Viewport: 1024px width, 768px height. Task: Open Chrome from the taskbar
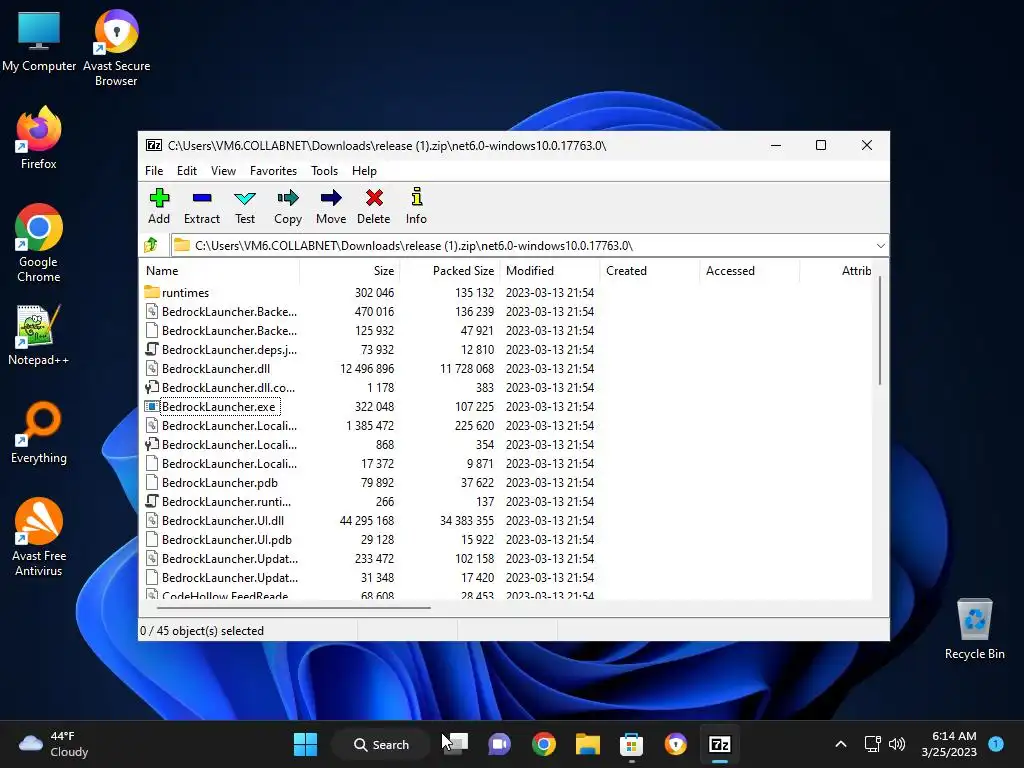pos(543,744)
